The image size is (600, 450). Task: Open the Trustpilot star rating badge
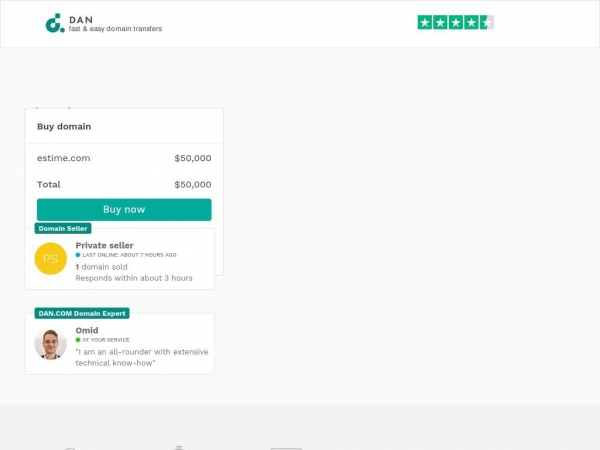coord(455,23)
